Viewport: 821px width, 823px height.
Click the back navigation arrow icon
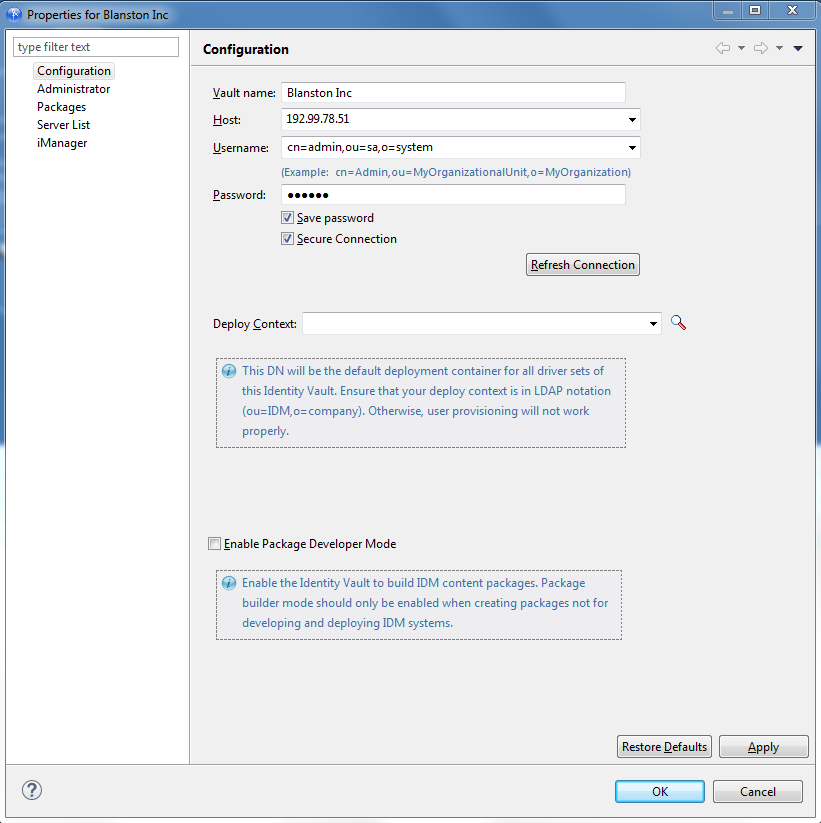723,48
